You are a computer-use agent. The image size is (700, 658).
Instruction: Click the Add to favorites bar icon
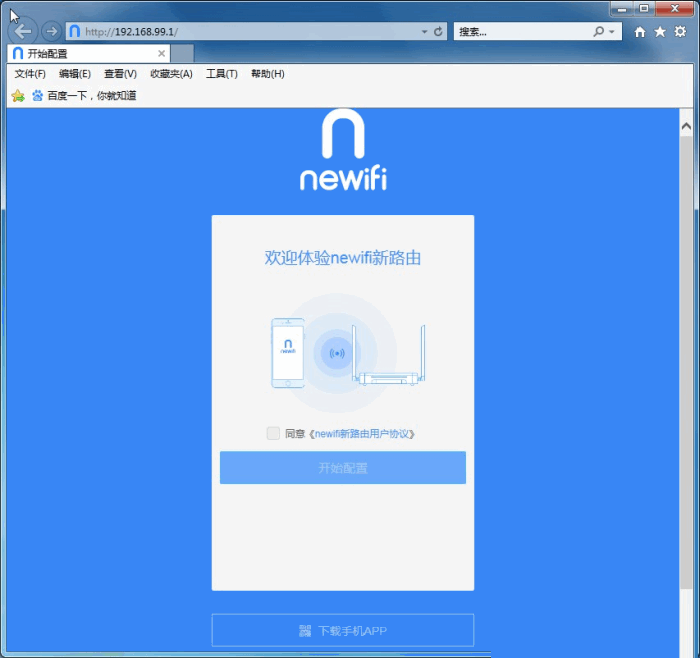point(17,96)
